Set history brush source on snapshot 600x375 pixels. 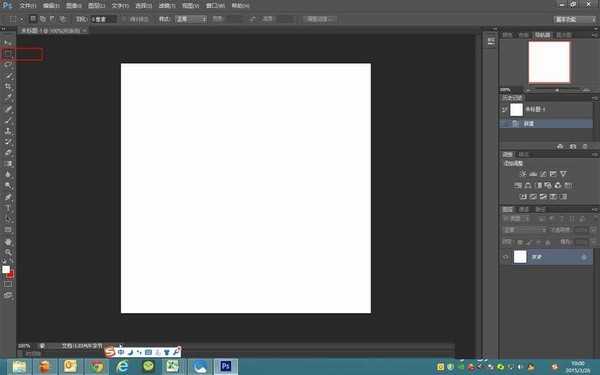point(505,110)
